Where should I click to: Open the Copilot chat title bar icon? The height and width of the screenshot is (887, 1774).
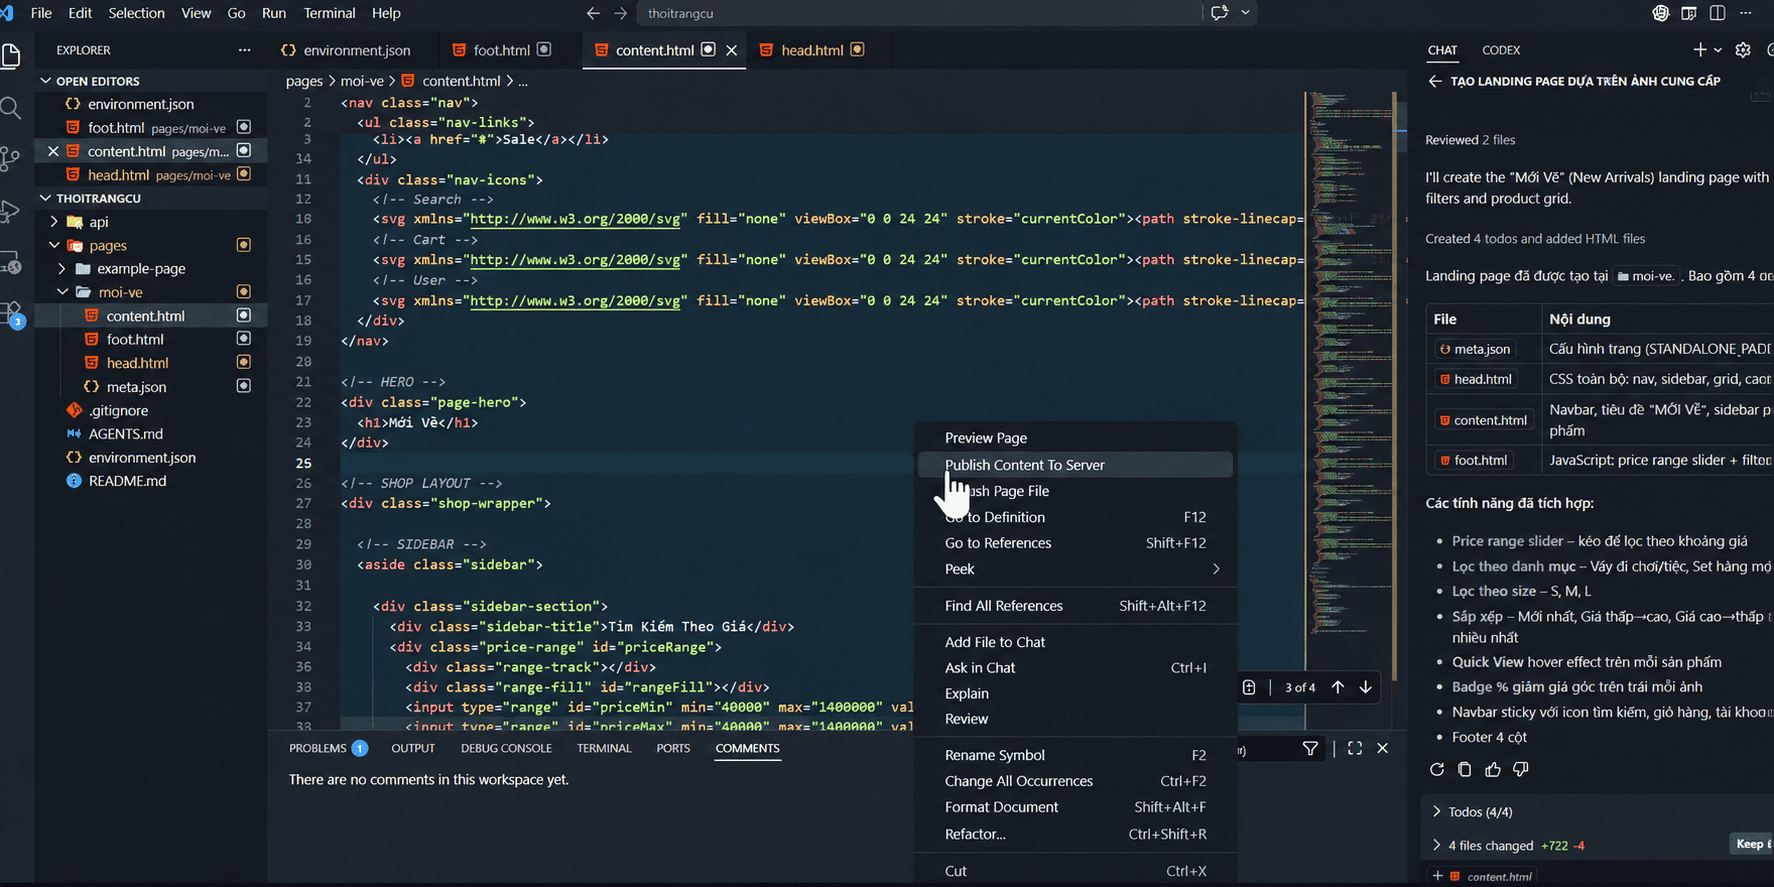coord(1219,13)
